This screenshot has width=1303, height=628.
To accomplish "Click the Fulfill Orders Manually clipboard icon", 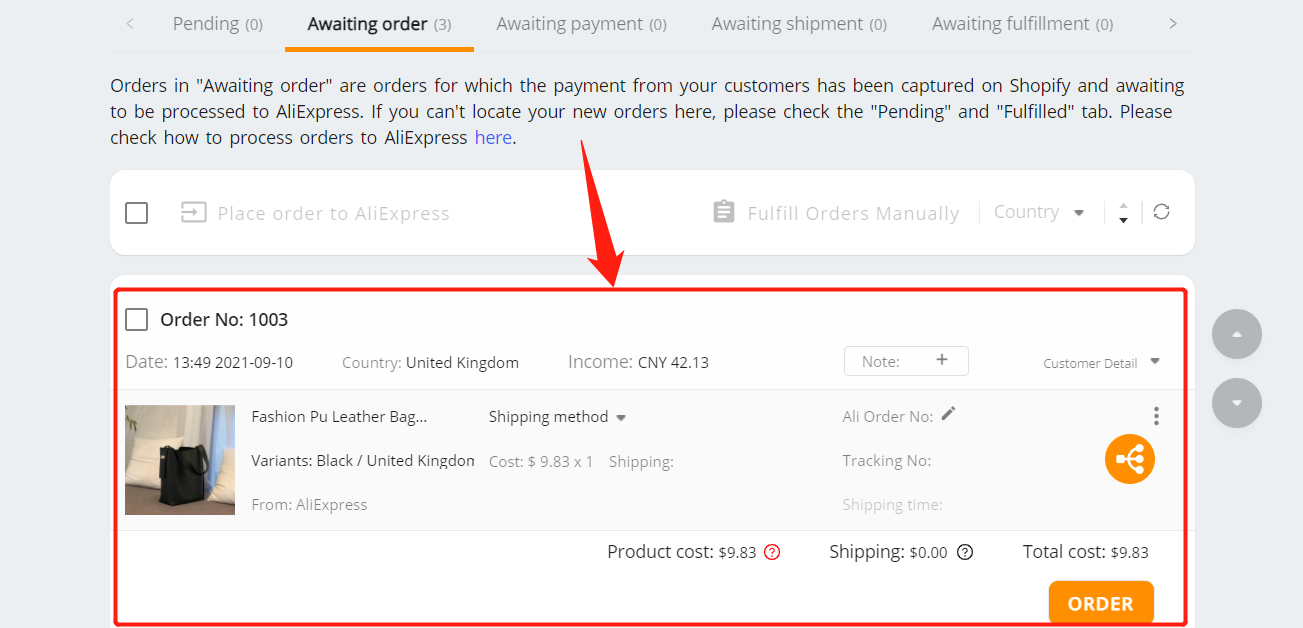I will point(723,212).
